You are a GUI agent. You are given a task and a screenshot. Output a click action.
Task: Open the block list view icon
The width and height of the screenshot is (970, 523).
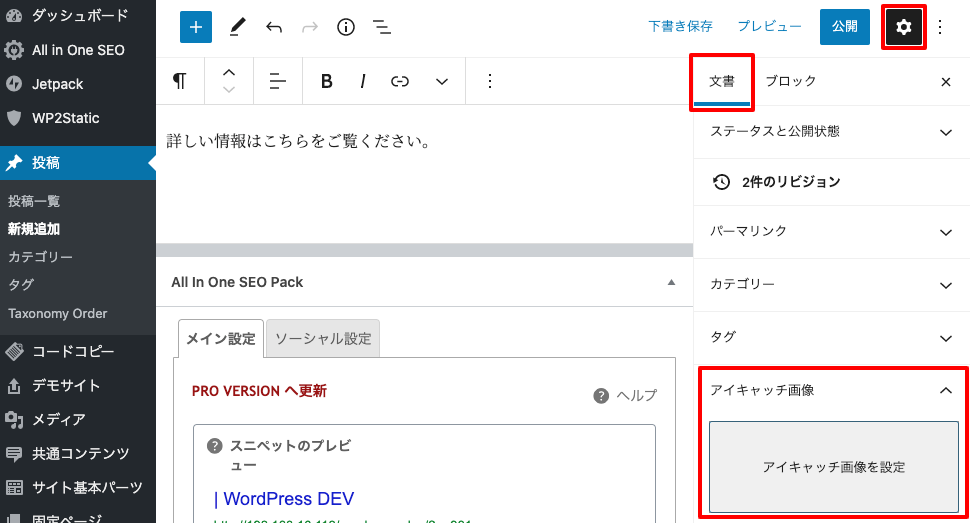point(381,27)
